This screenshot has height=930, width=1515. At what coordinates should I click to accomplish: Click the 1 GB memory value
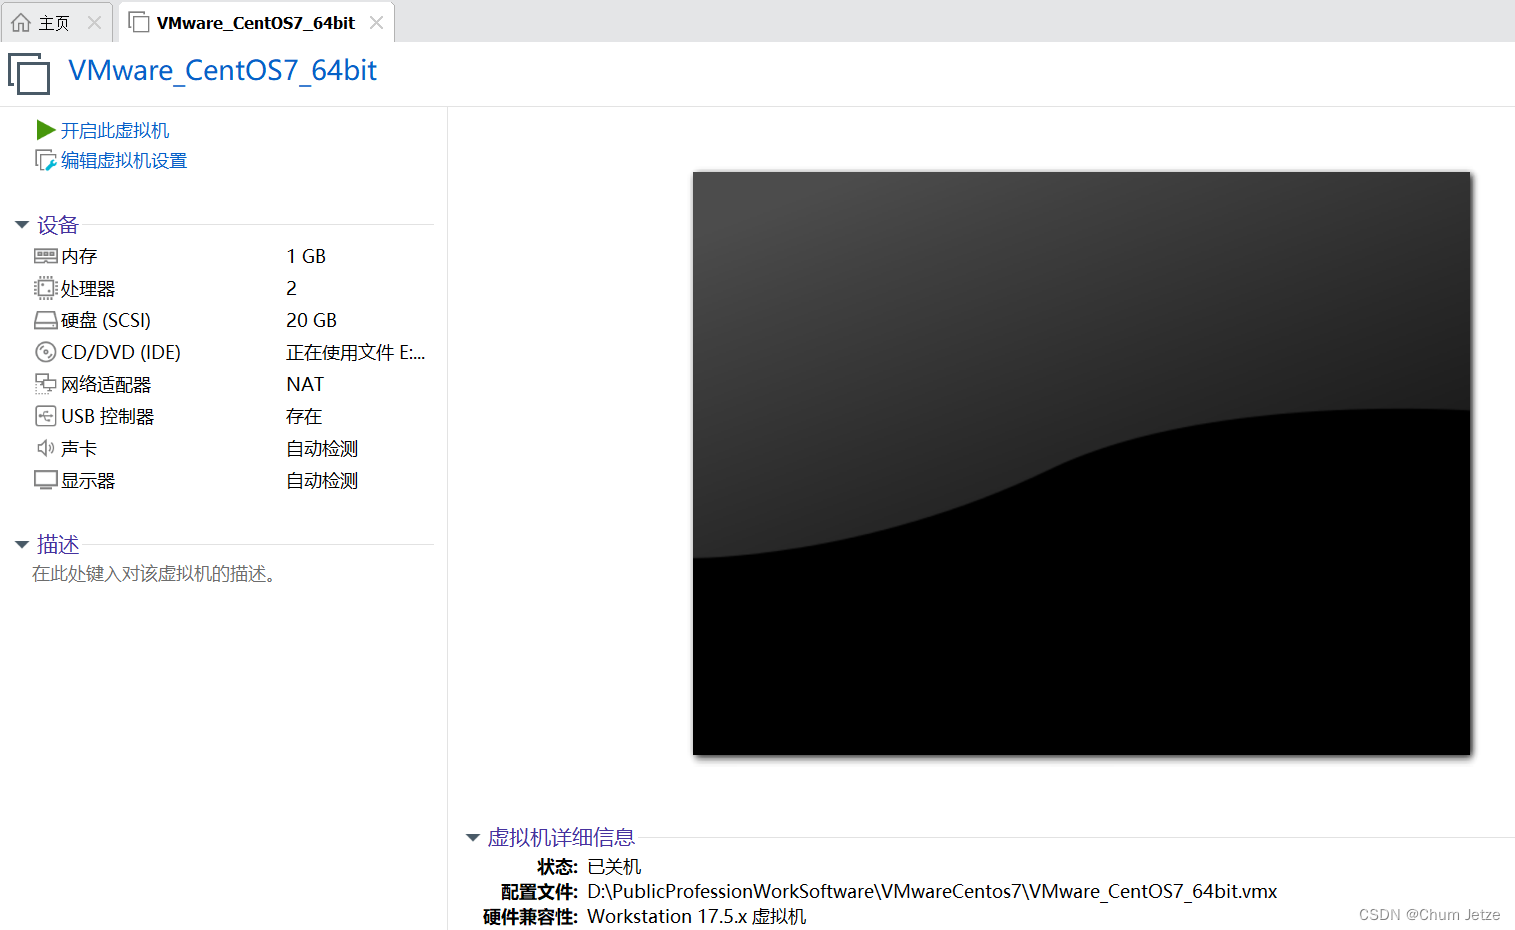pyautogui.click(x=306, y=257)
